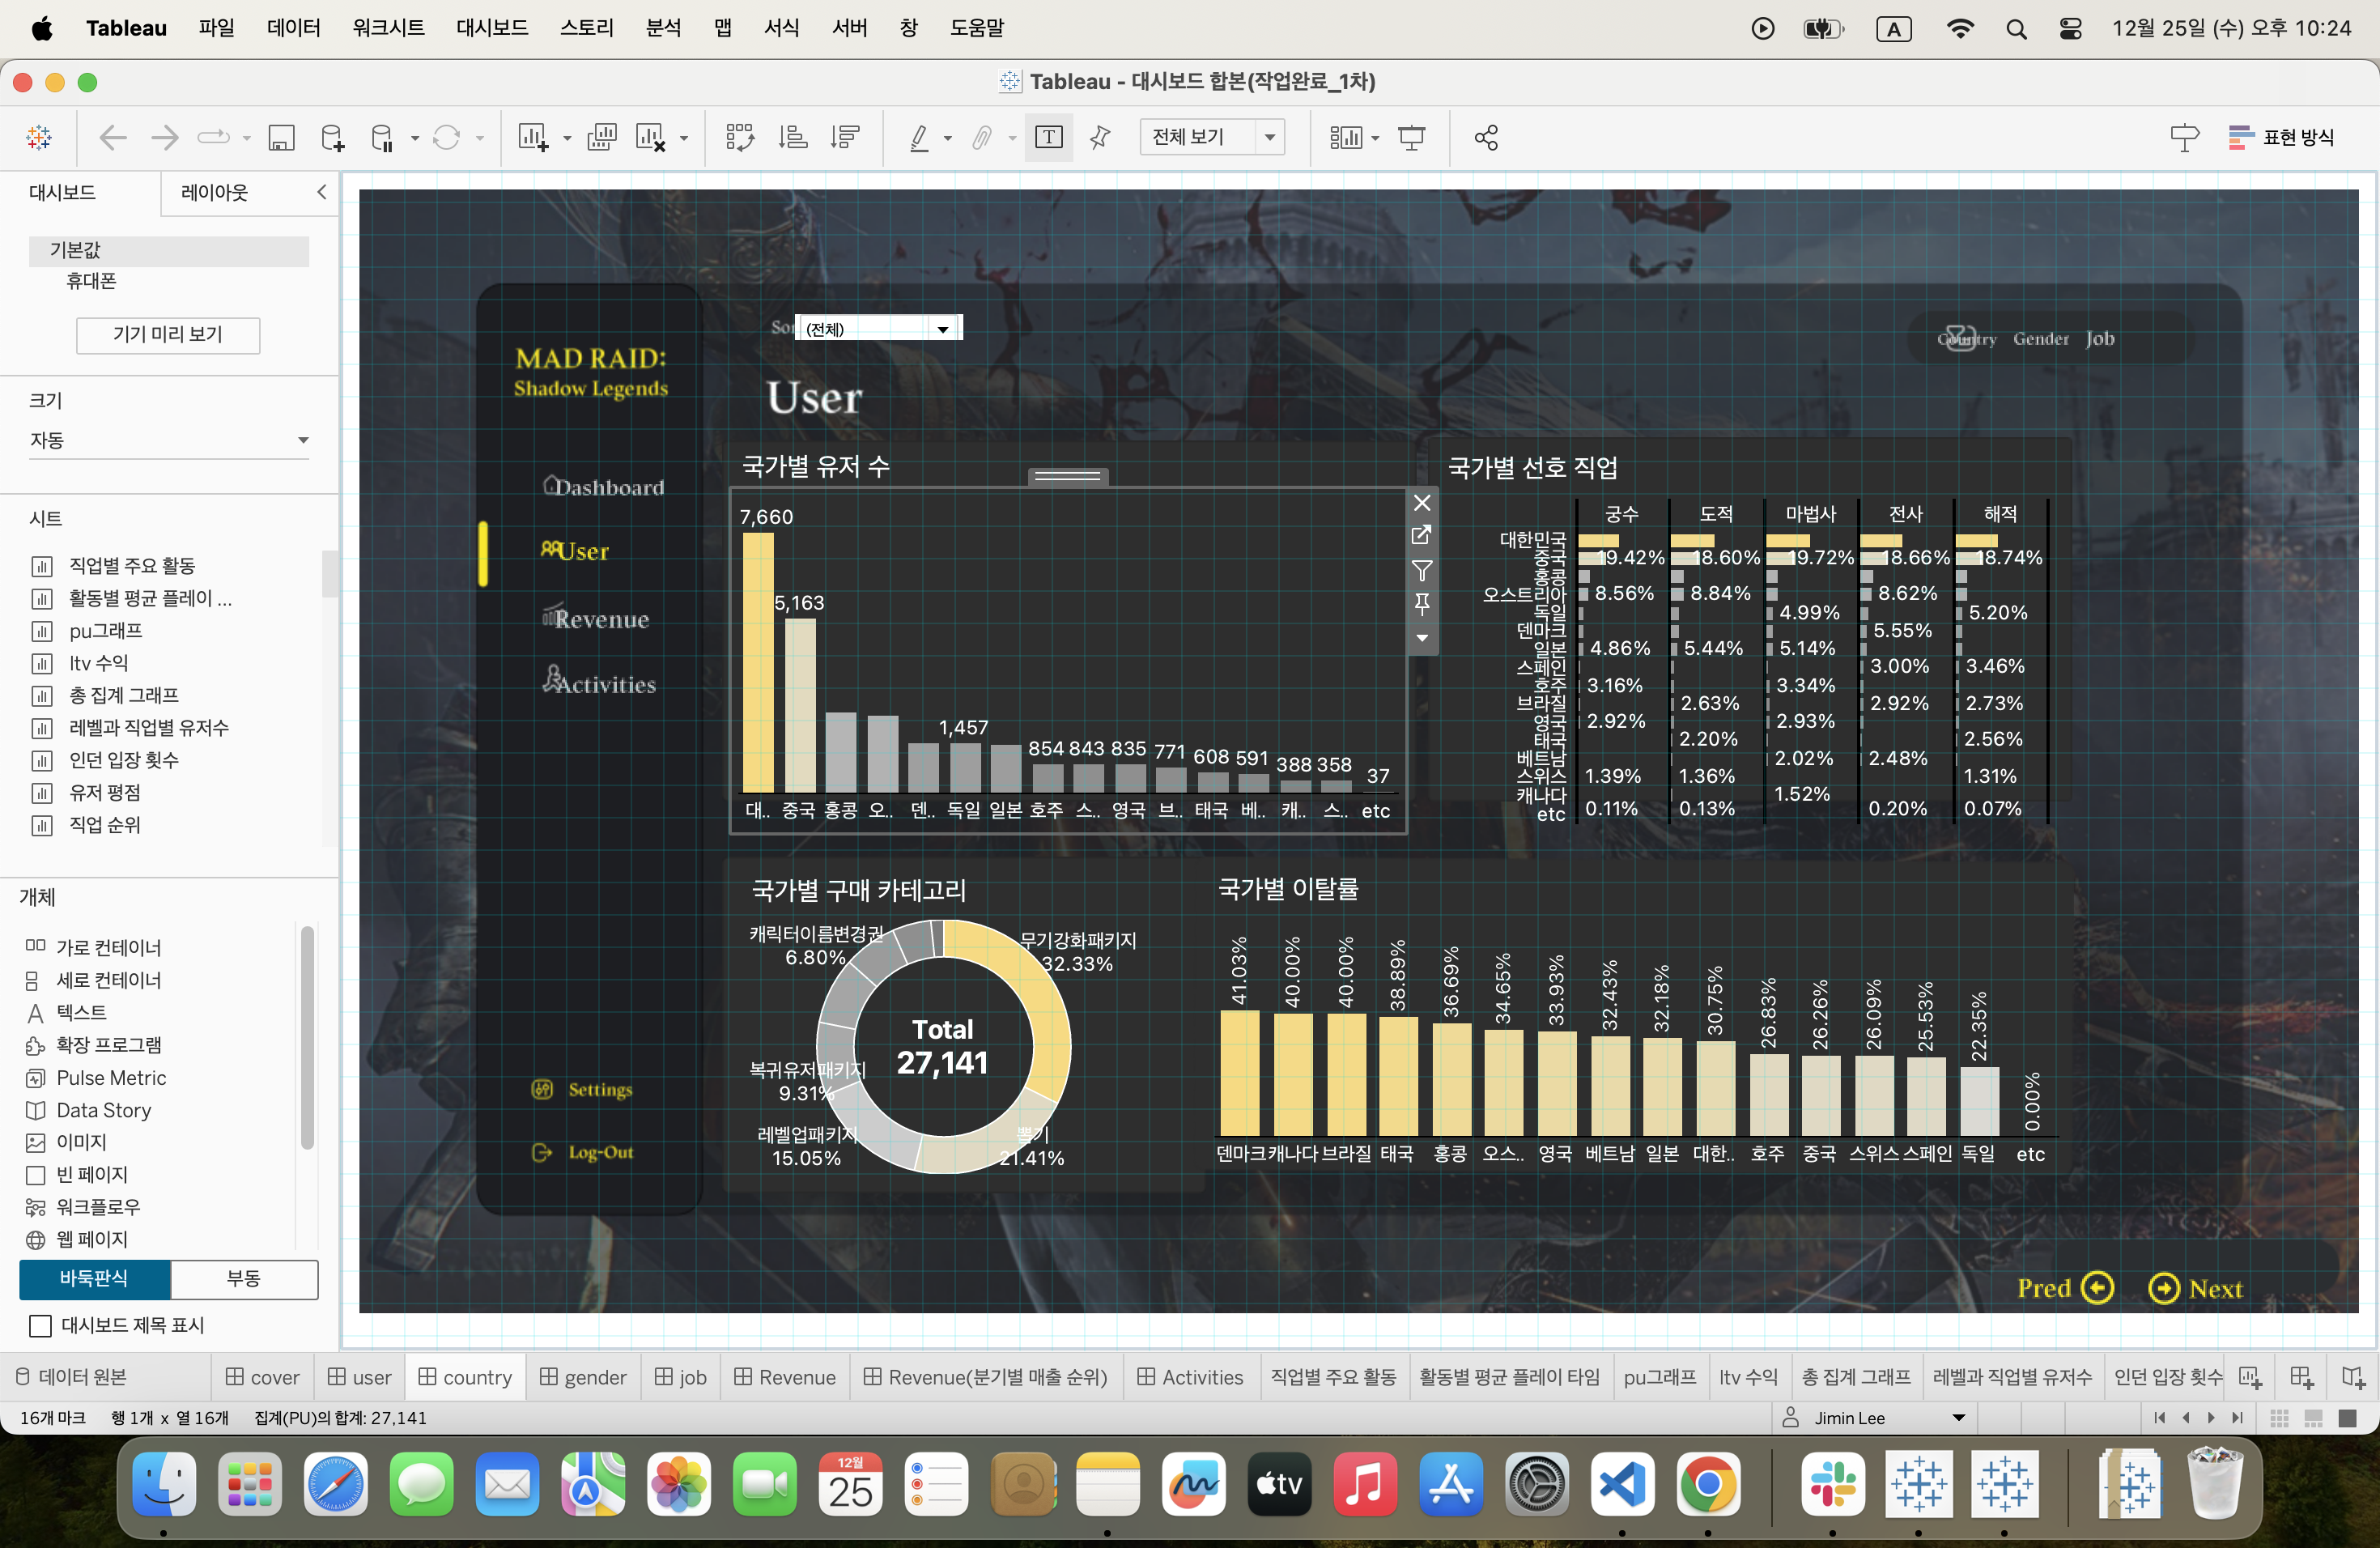Go to sheet icon on selected chart
Screen dimensions: 2380x1548
tap(1421, 535)
